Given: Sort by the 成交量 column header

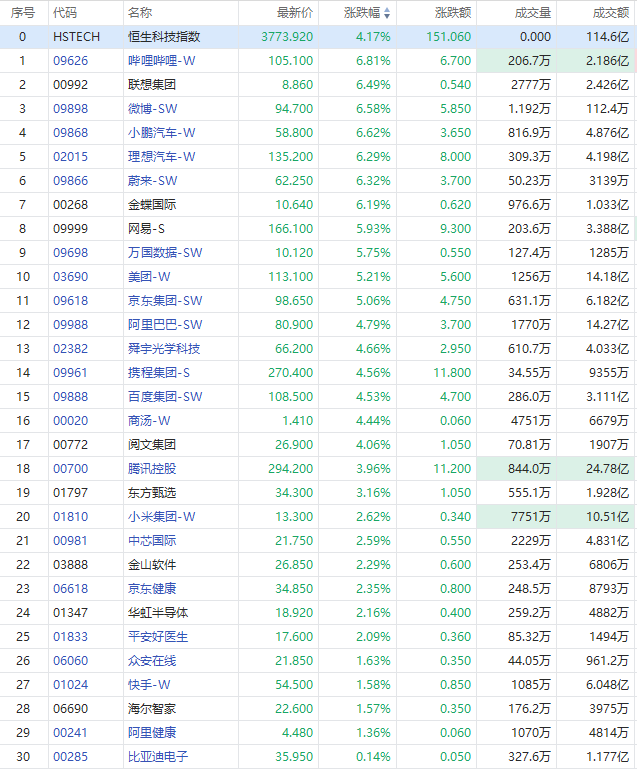Looking at the screenshot, I should click(532, 13).
